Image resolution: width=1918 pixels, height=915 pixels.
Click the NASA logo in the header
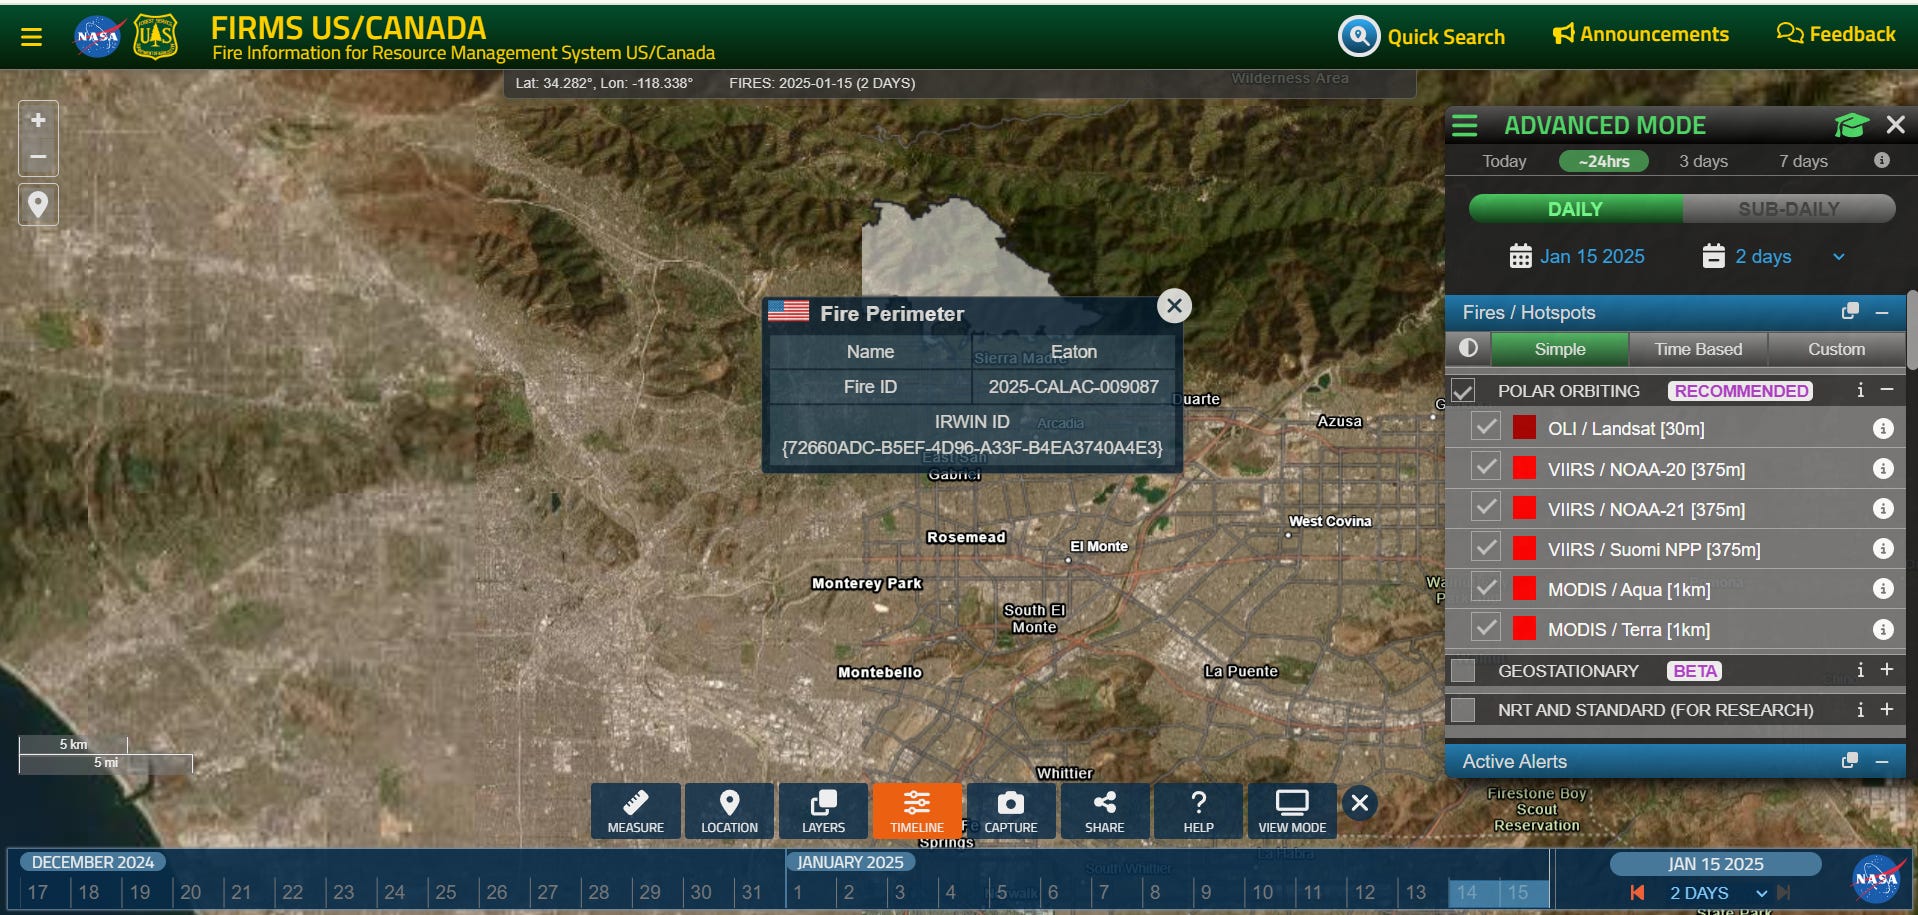pyautogui.click(x=98, y=37)
